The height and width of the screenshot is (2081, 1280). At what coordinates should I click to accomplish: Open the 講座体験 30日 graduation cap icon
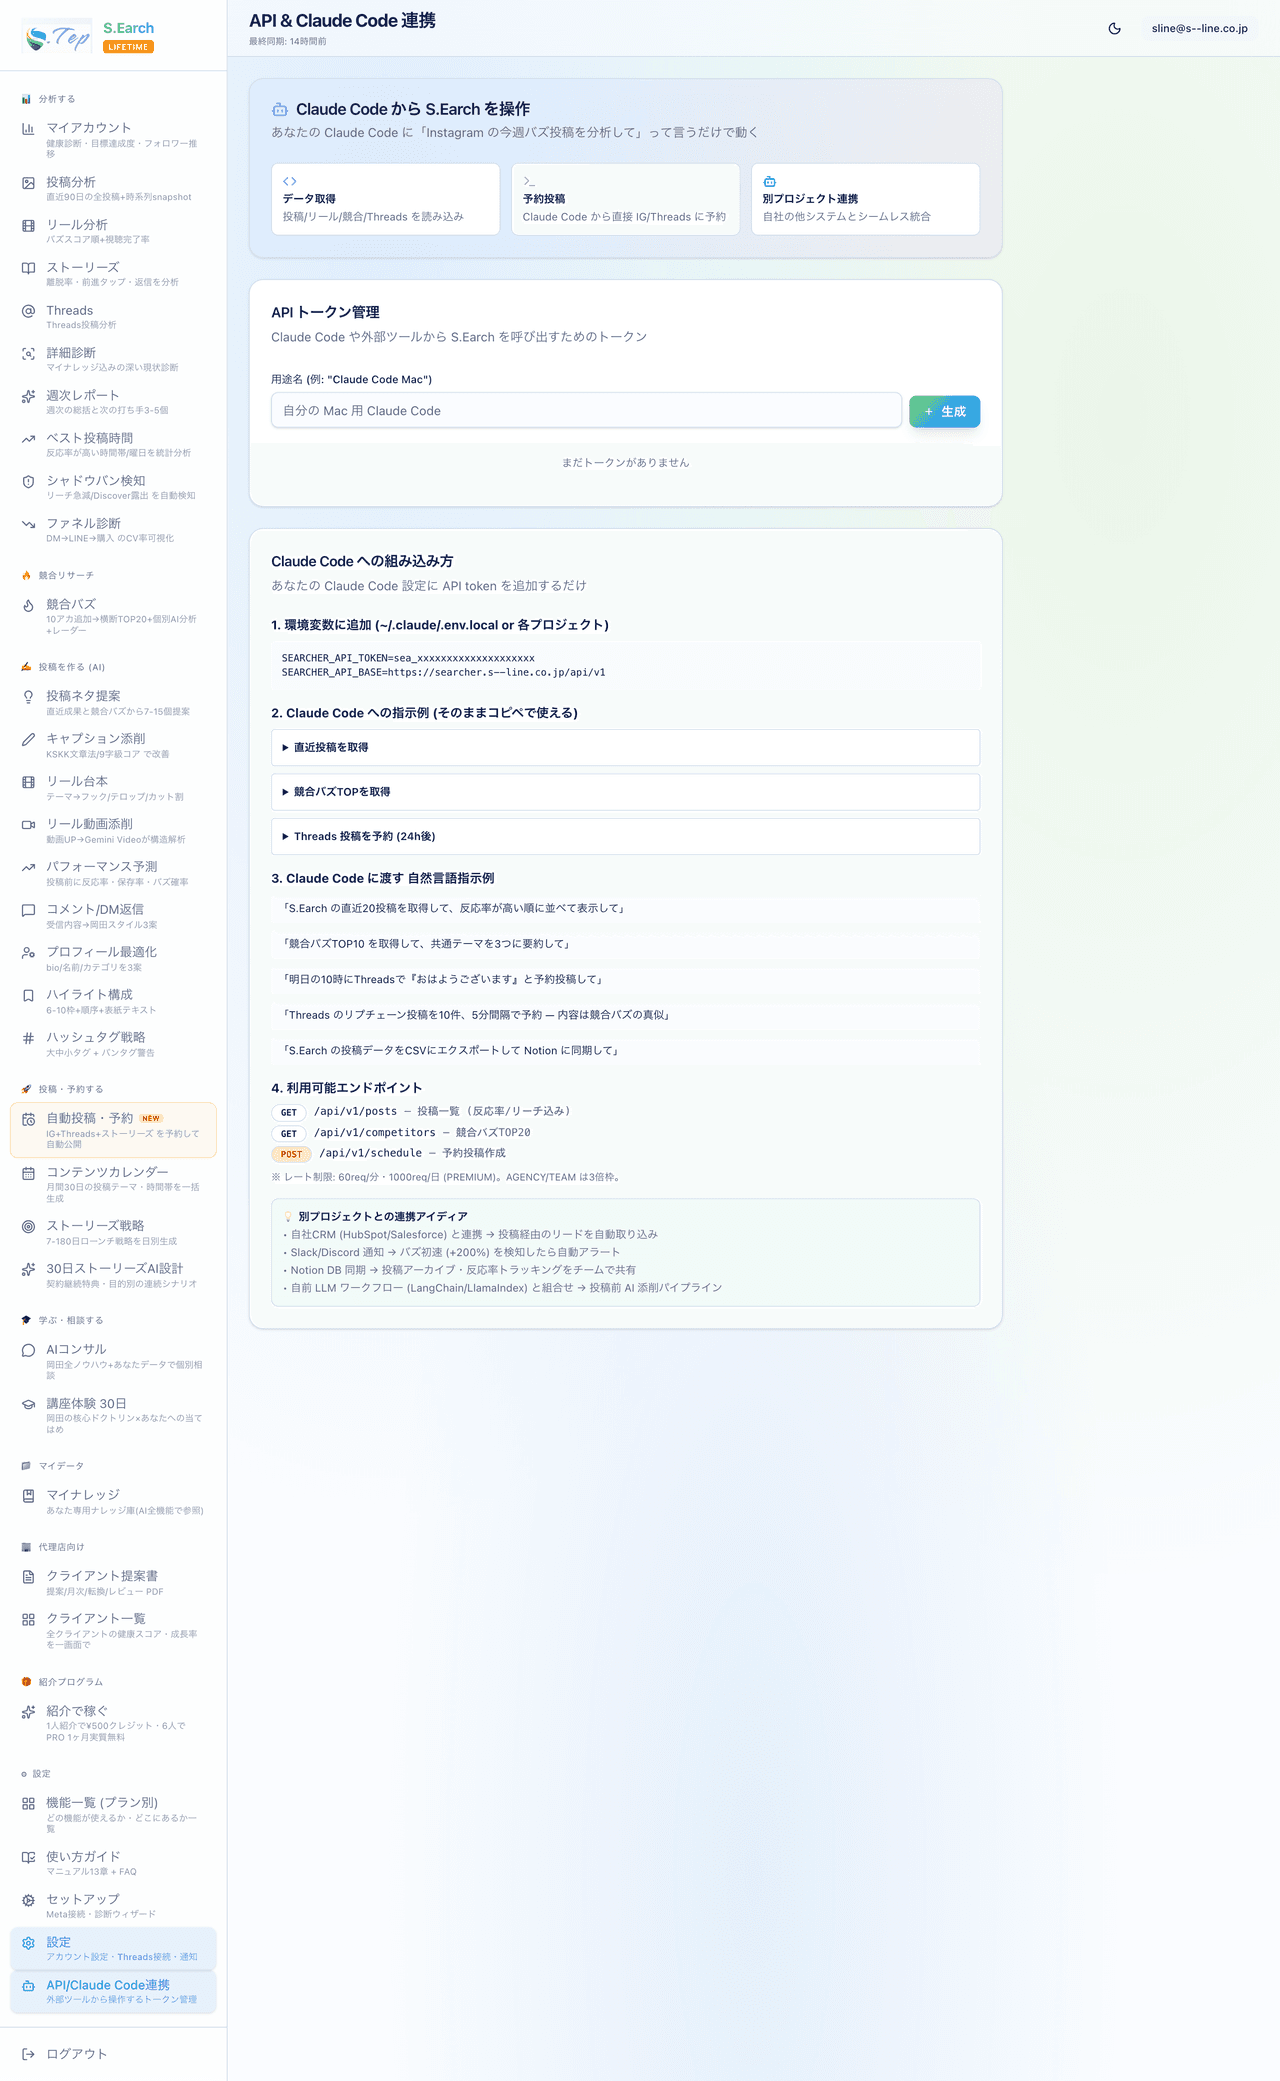pos(28,1404)
